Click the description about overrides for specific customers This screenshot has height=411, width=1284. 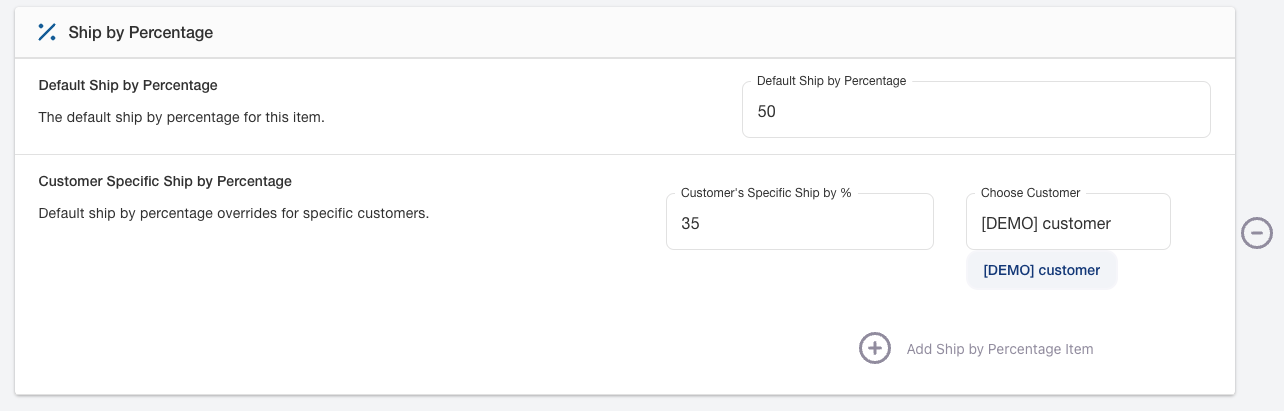point(233,213)
